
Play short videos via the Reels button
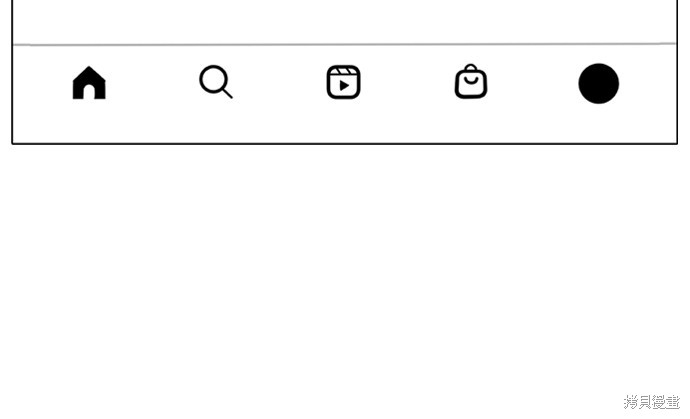pyautogui.click(x=343, y=82)
